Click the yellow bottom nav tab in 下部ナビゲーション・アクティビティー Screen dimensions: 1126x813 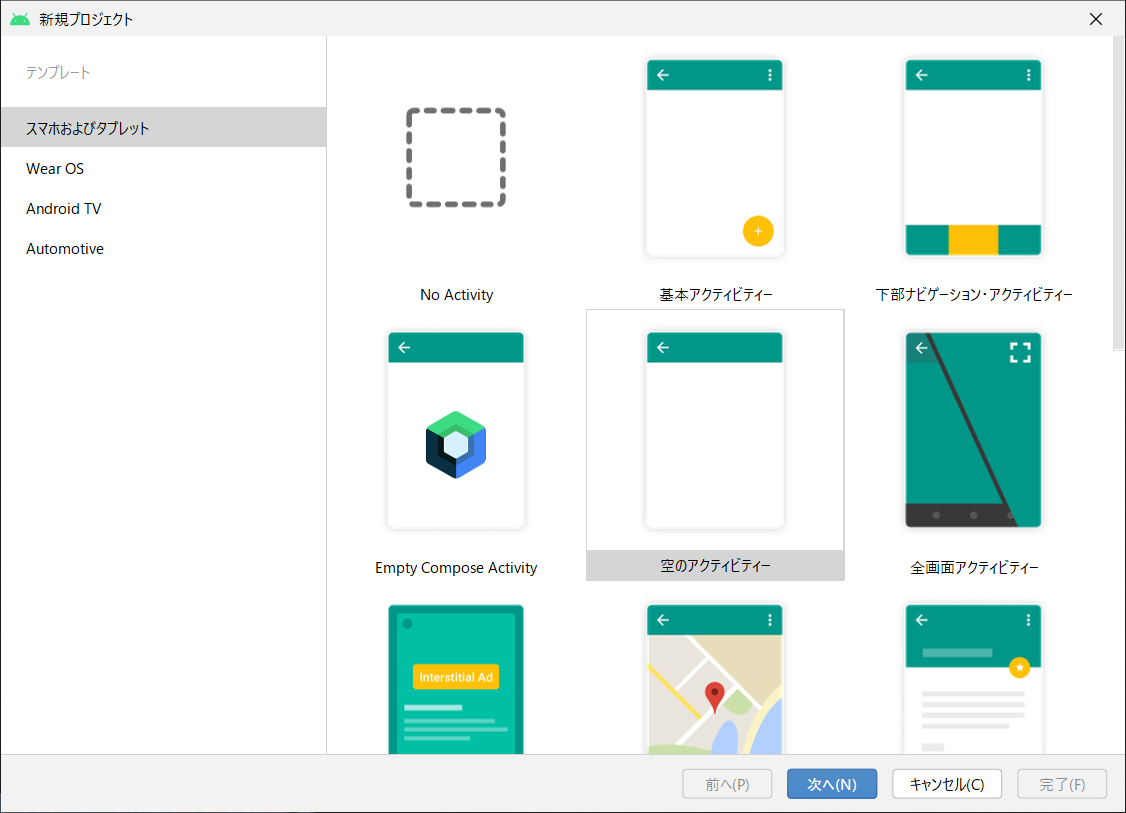[973, 240]
